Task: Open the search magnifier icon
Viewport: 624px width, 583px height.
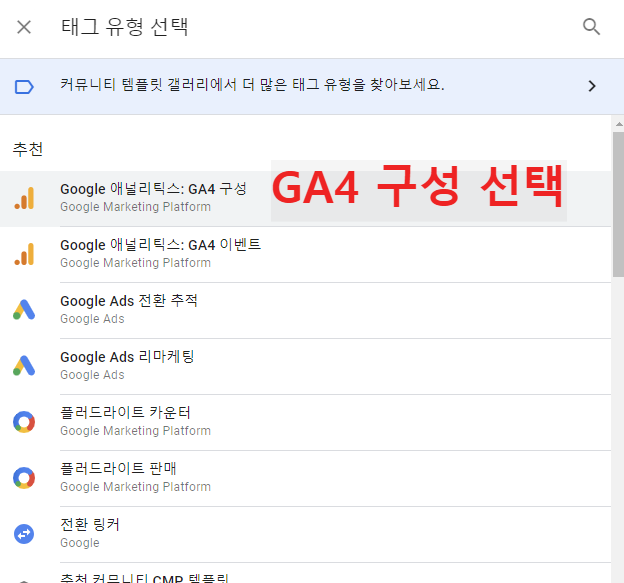Action: click(x=591, y=27)
